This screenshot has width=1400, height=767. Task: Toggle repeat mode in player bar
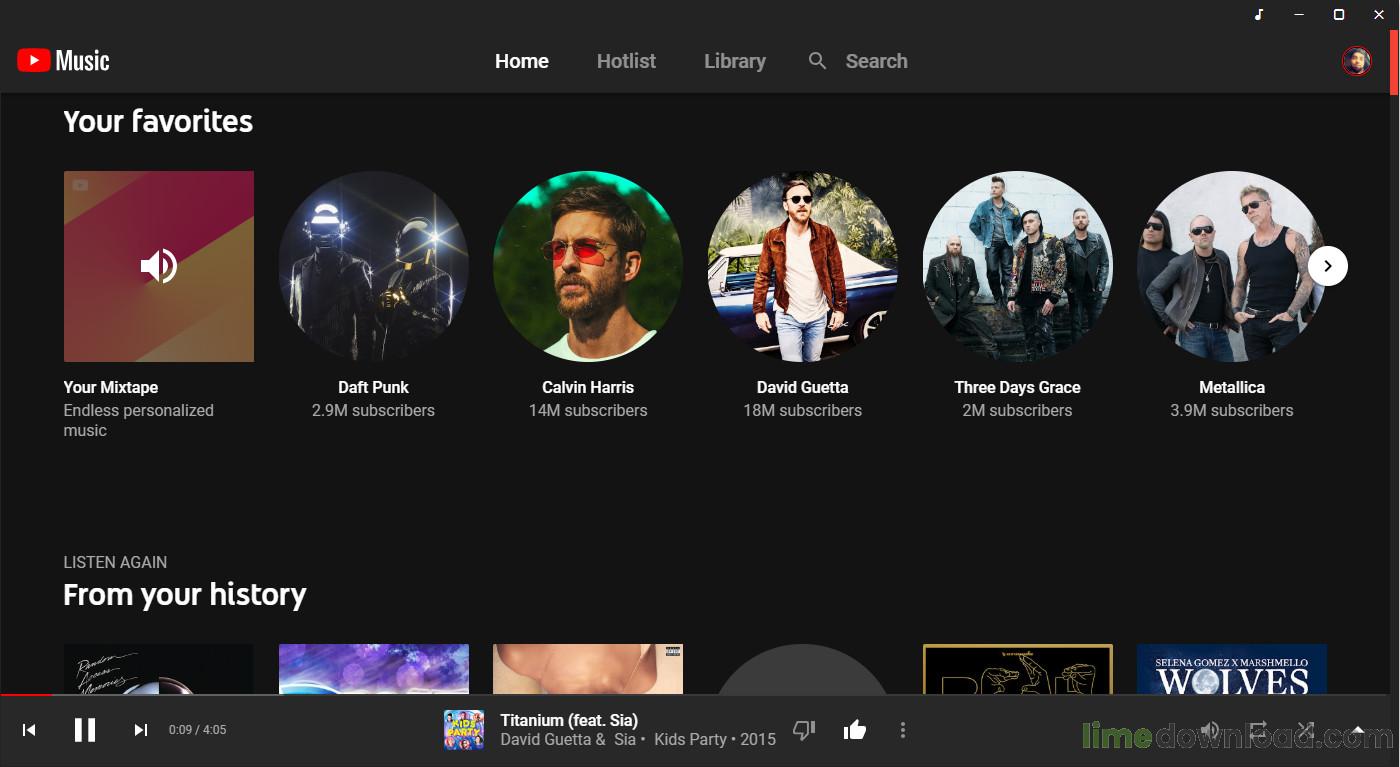click(1258, 730)
